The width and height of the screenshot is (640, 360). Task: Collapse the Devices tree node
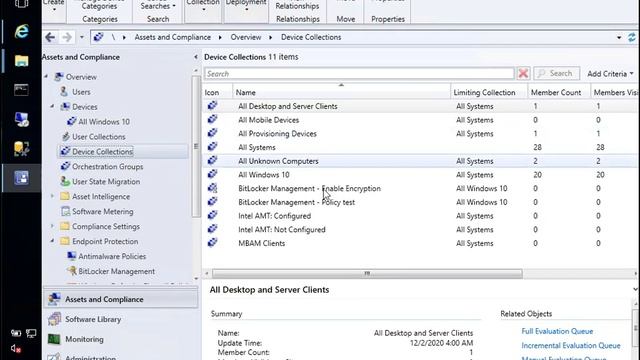[x=52, y=107]
